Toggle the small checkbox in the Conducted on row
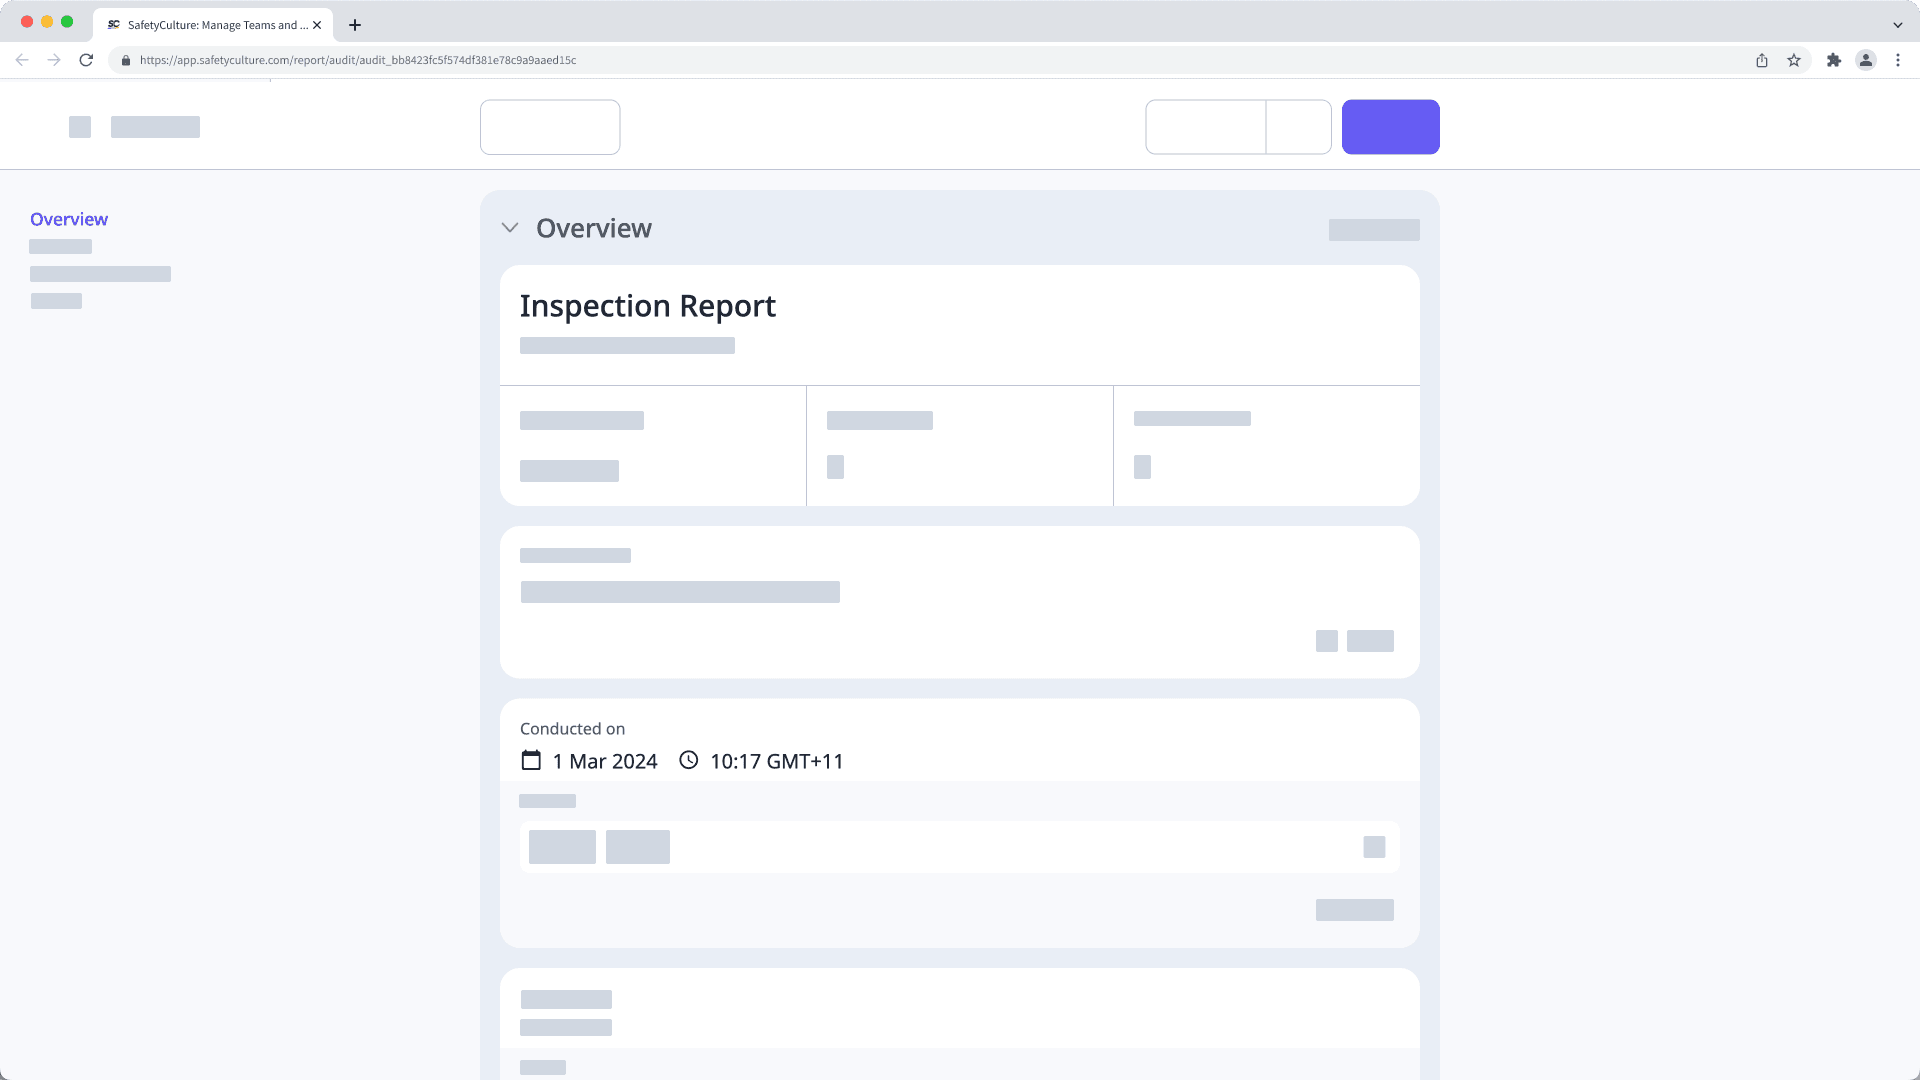 pos(1374,846)
